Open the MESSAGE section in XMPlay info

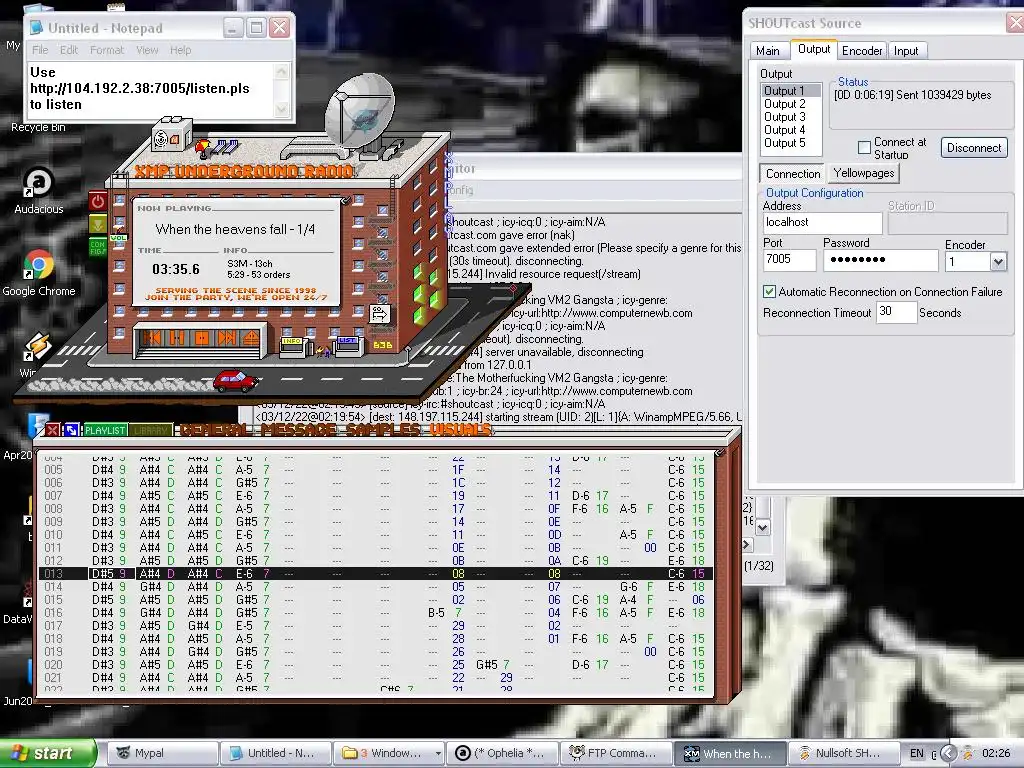point(298,430)
